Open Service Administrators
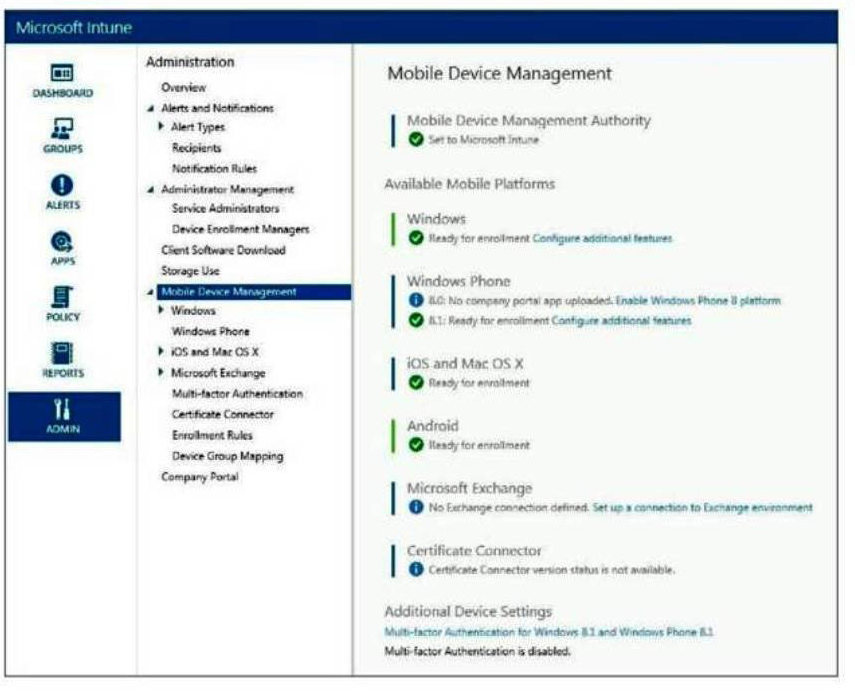855x696 pixels. (x=225, y=208)
